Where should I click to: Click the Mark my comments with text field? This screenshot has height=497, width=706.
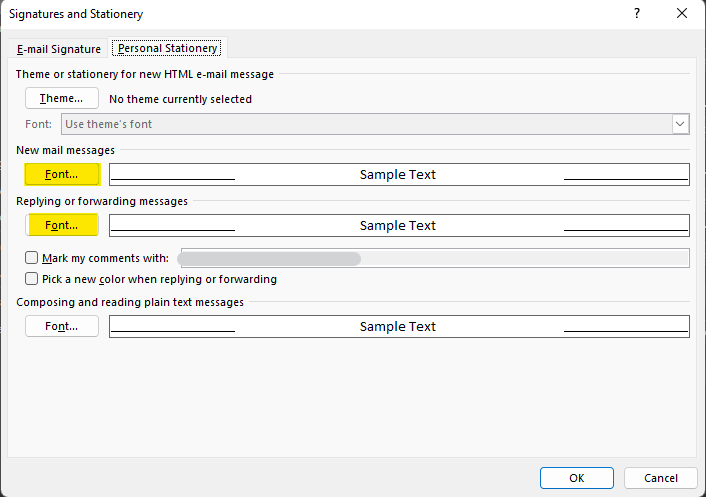click(x=435, y=258)
